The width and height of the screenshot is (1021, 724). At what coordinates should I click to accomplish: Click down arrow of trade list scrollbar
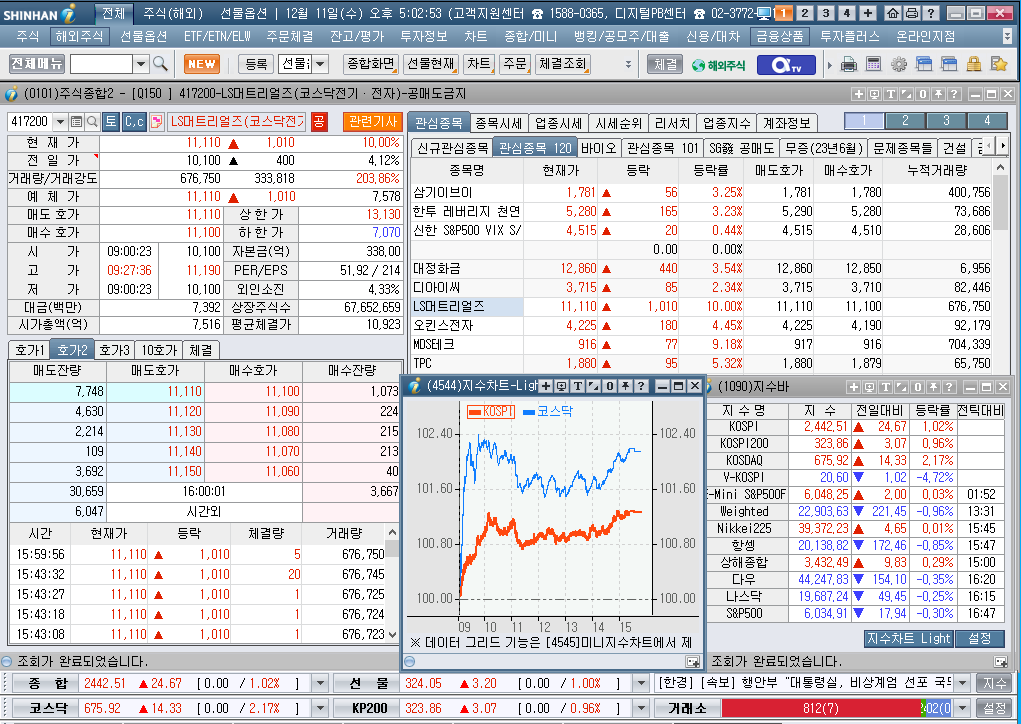[x=393, y=634]
